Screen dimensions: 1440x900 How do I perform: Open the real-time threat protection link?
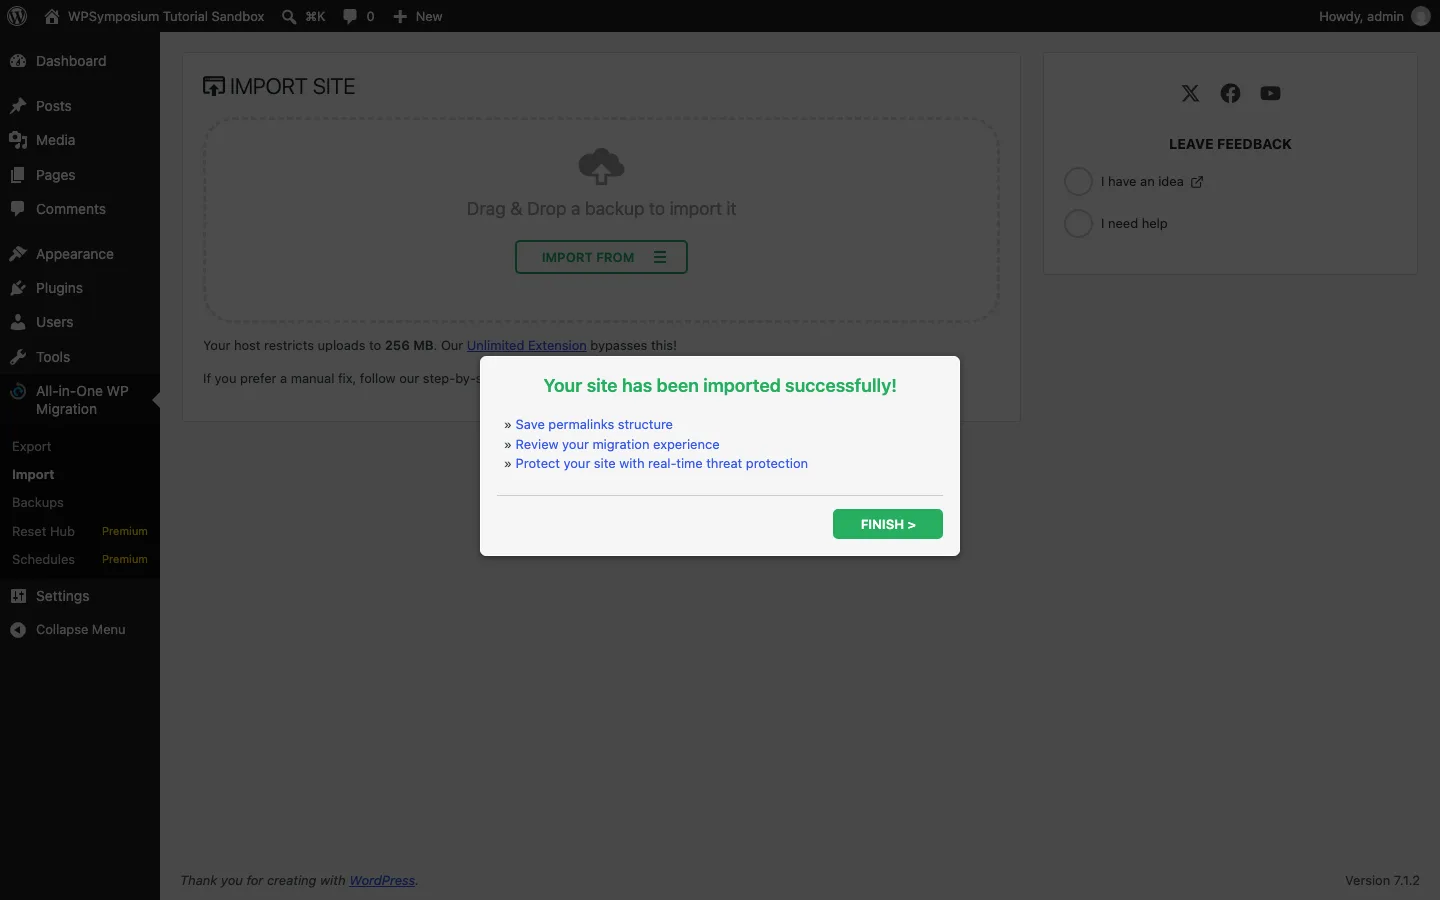point(661,464)
